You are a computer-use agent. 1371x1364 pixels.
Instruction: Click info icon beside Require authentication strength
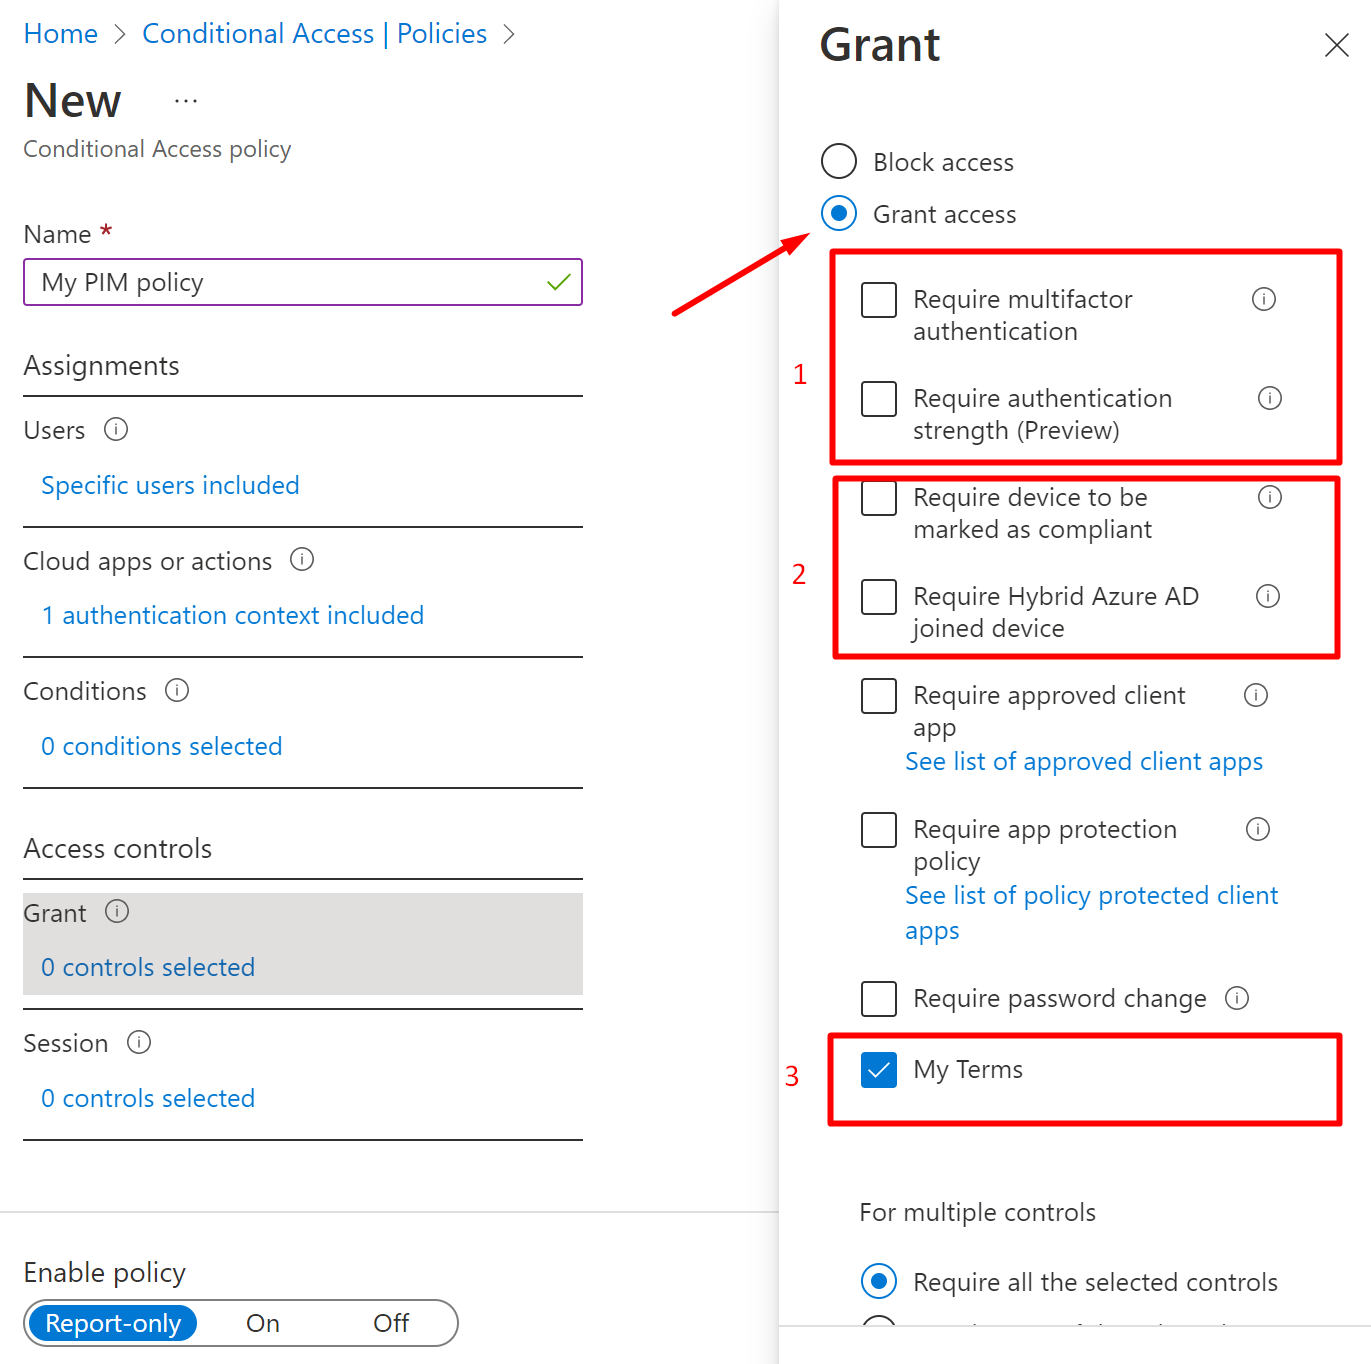click(x=1270, y=398)
